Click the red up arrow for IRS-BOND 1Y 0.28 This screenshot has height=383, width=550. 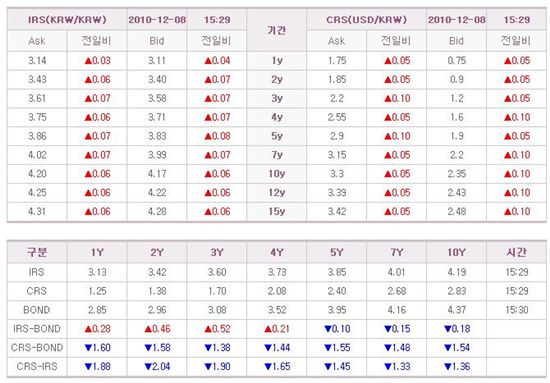point(88,329)
